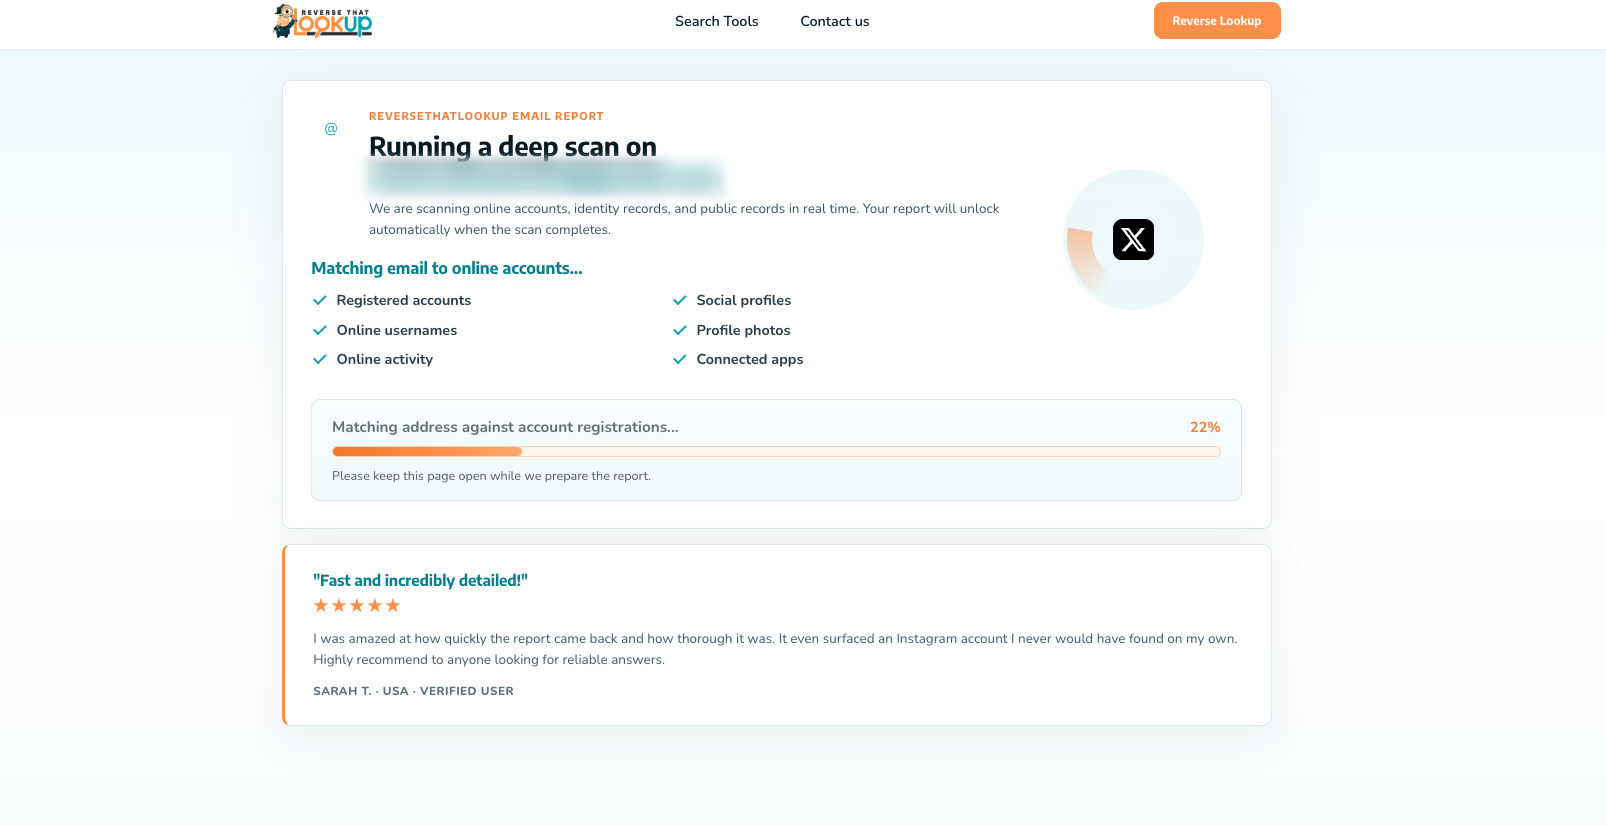Click the orange Reverse Lookup button
The height and width of the screenshot is (826, 1606).
coord(1217,21)
